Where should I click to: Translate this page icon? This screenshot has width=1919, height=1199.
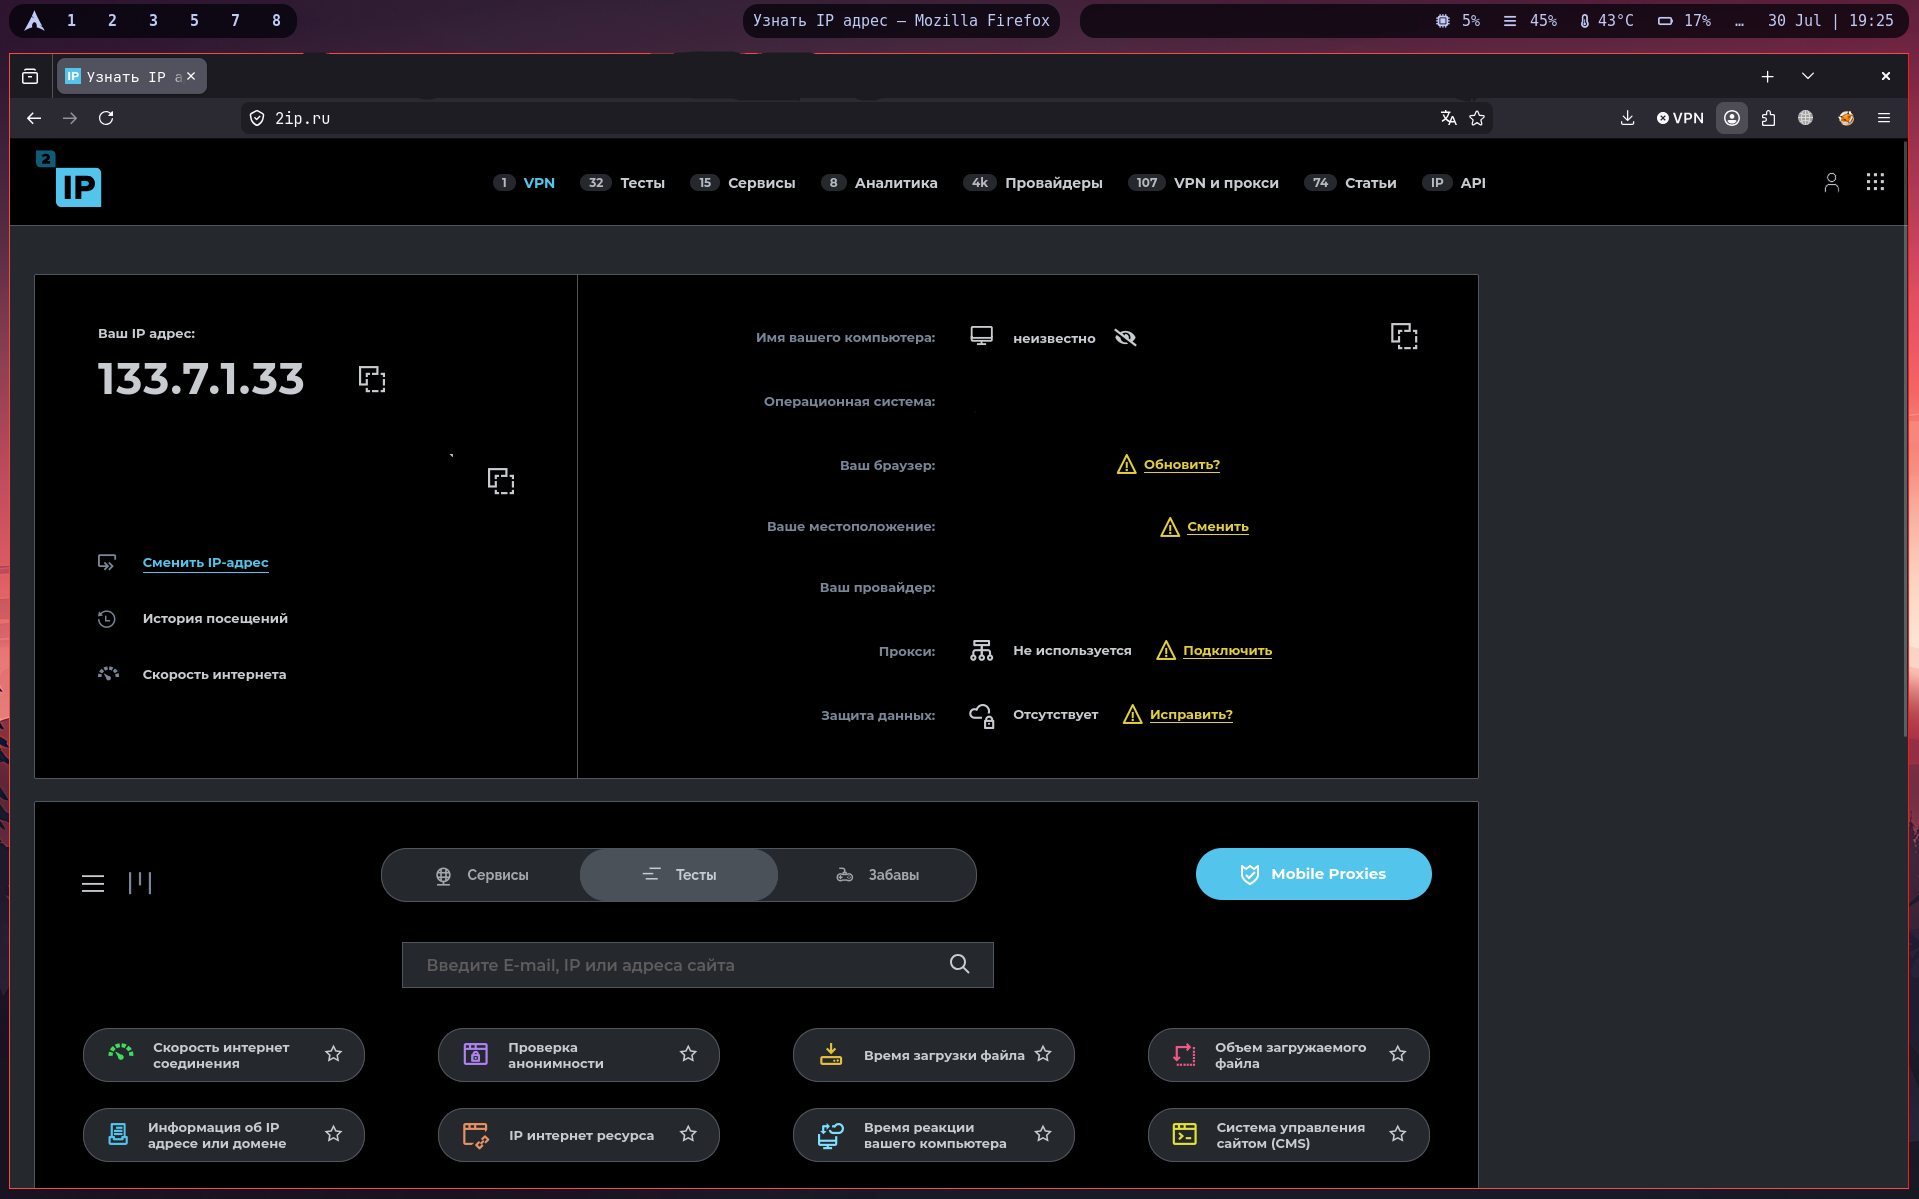[x=1448, y=118]
